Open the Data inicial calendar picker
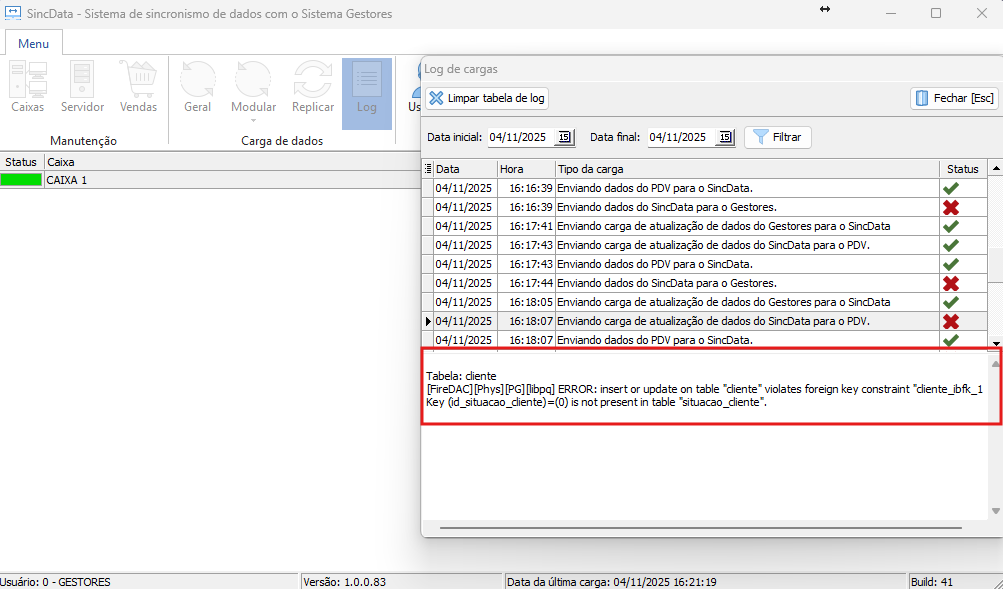Screen dimensions: 1003x589 point(564,137)
